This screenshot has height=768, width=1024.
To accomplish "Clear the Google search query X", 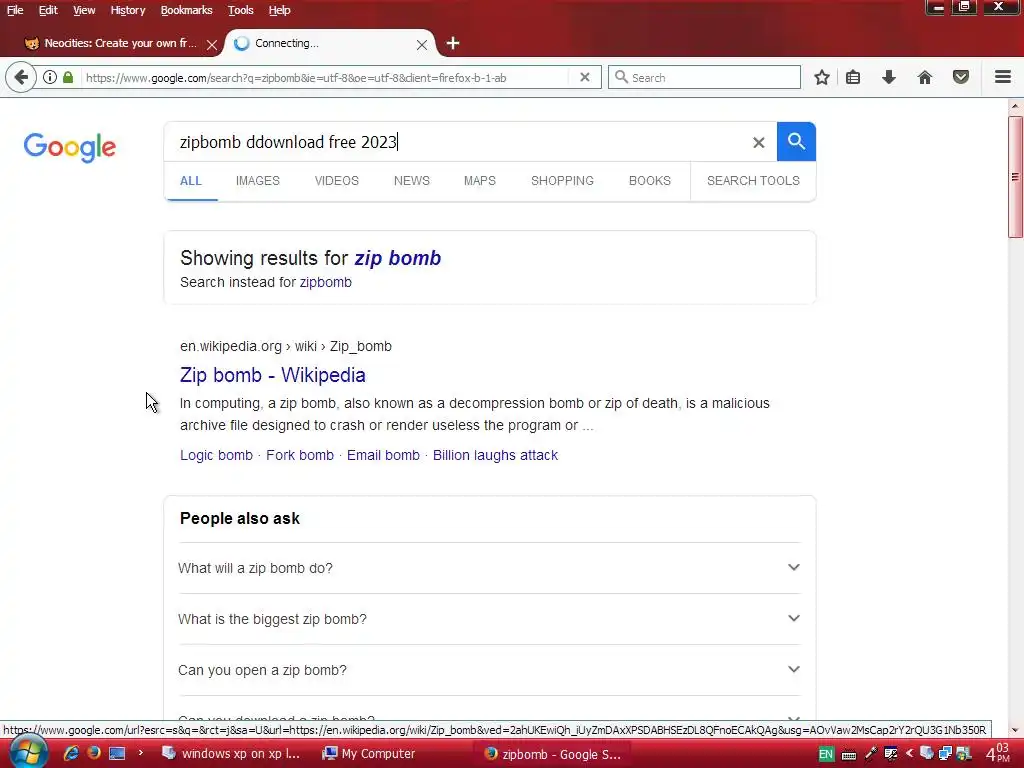I will click(758, 142).
